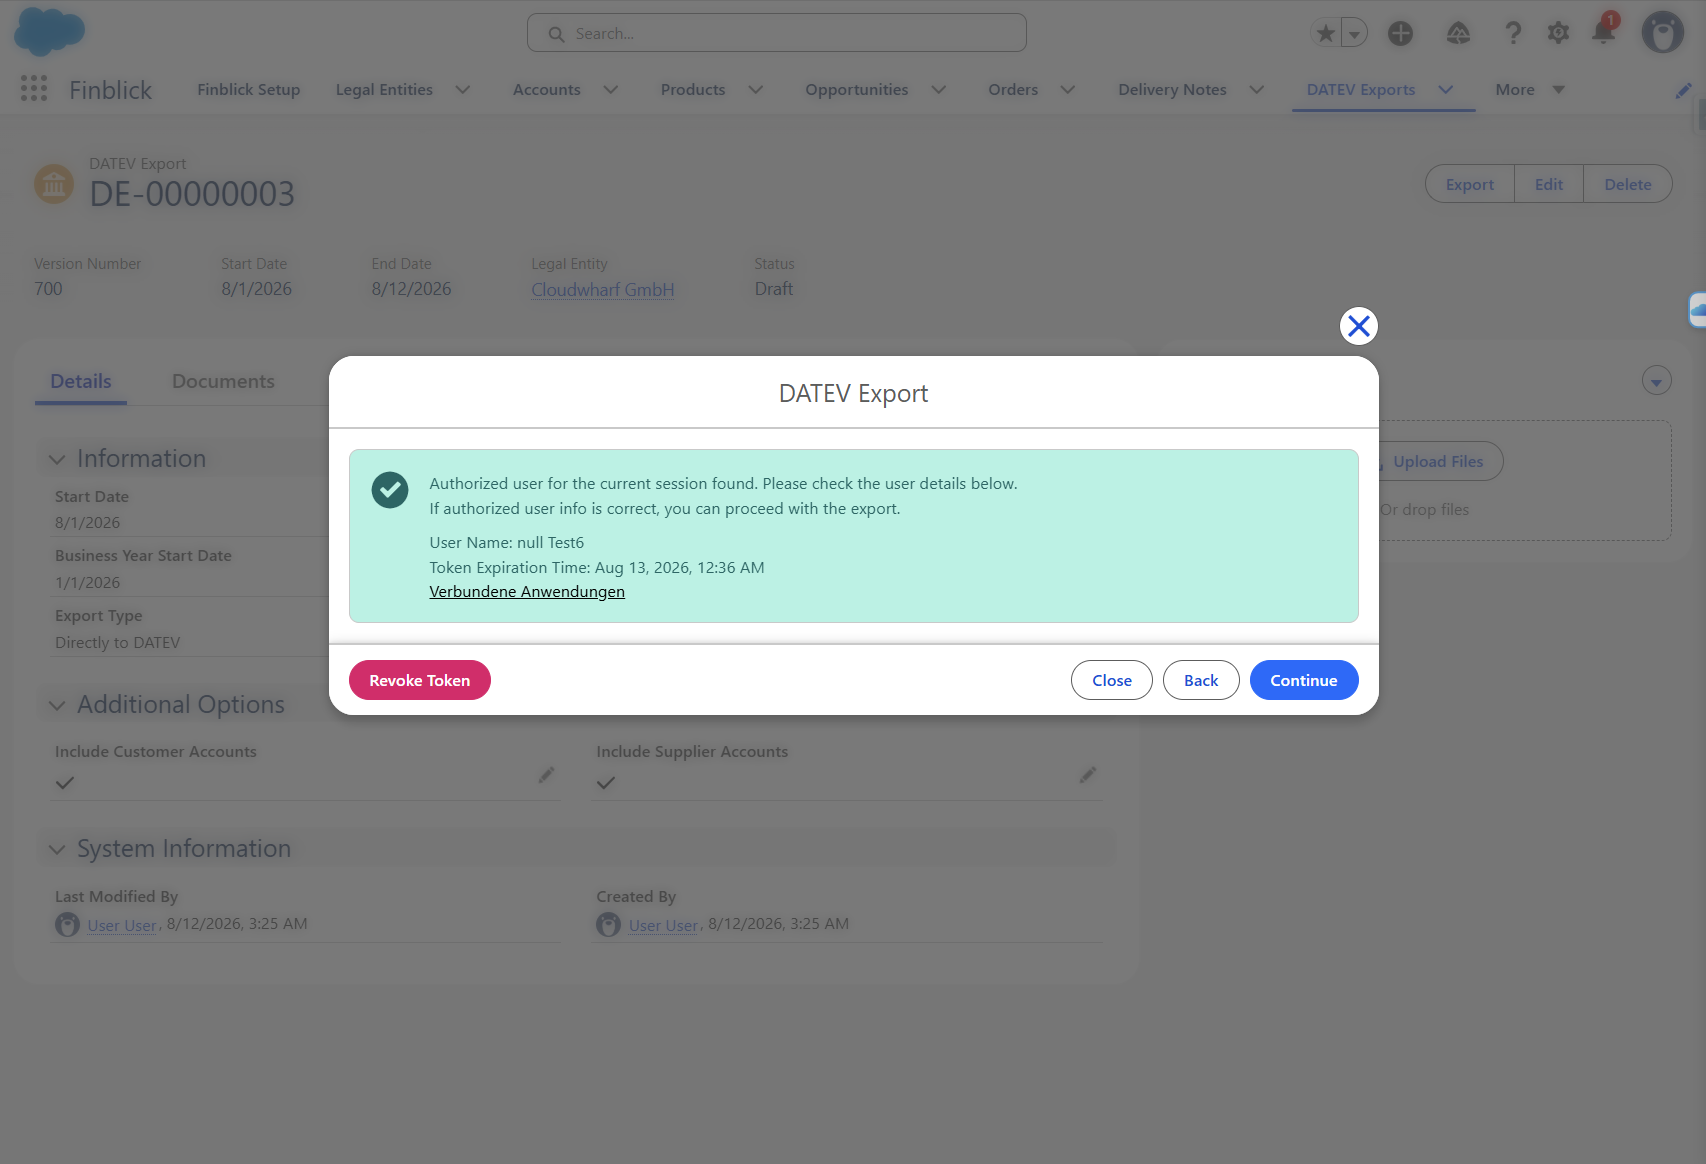Click the Export button on the record
This screenshot has height=1164, width=1706.
click(1470, 184)
